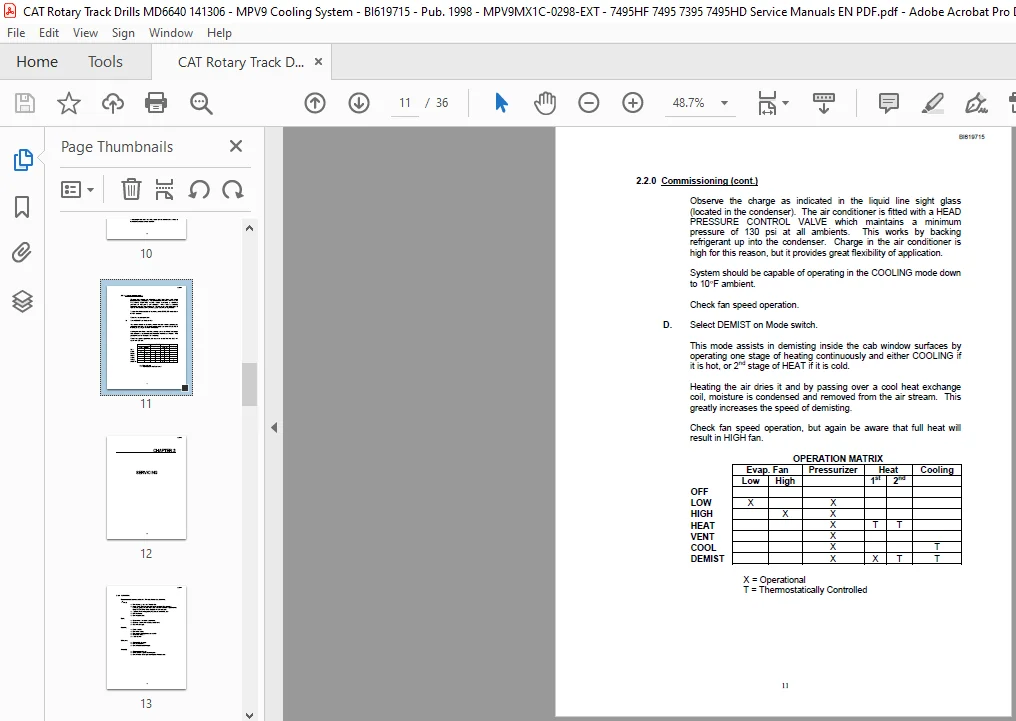Select the arrow Selection tool

click(502, 103)
